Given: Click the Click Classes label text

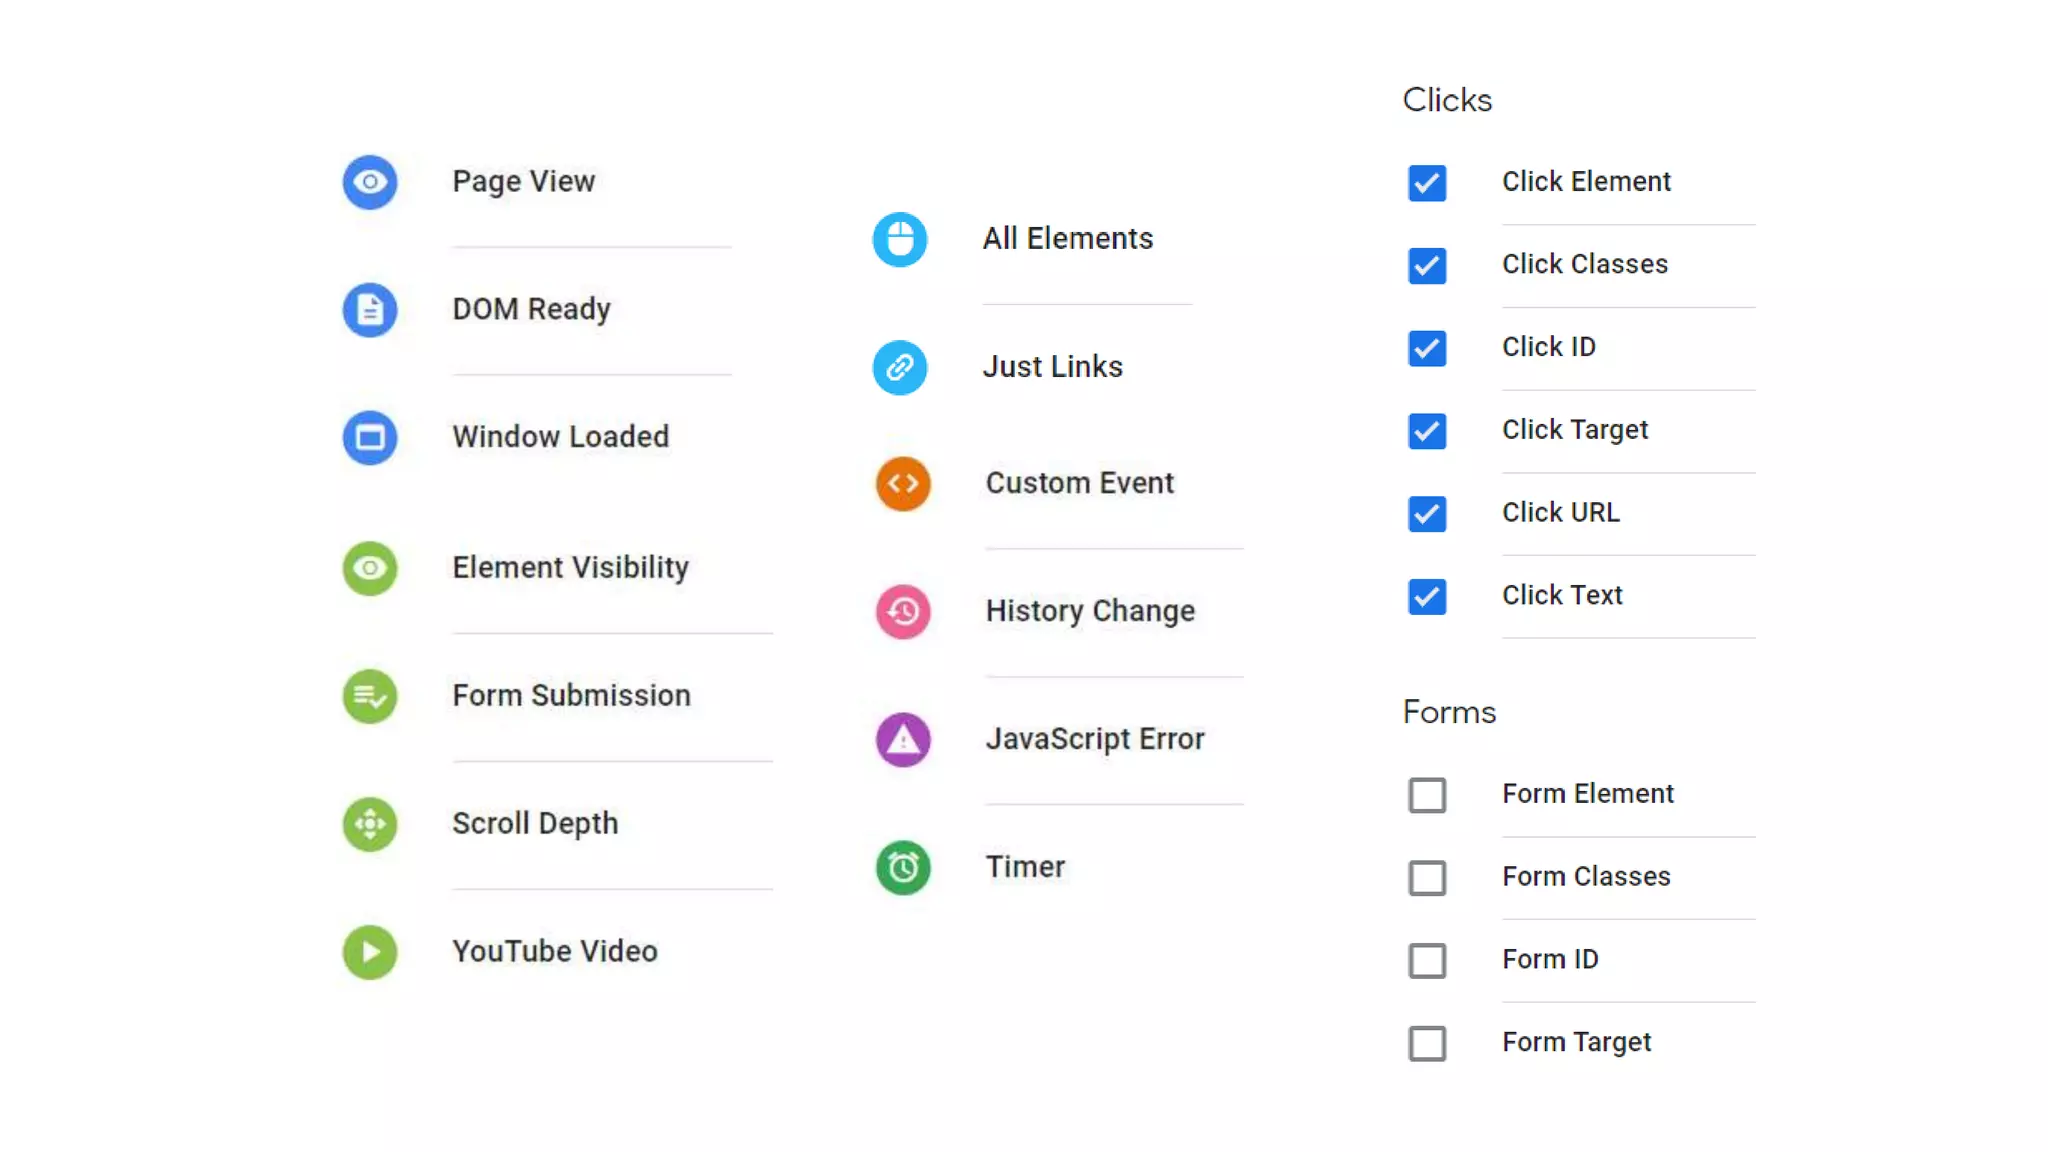Looking at the screenshot, I should pyautogui.click(x=1584, y=264).
